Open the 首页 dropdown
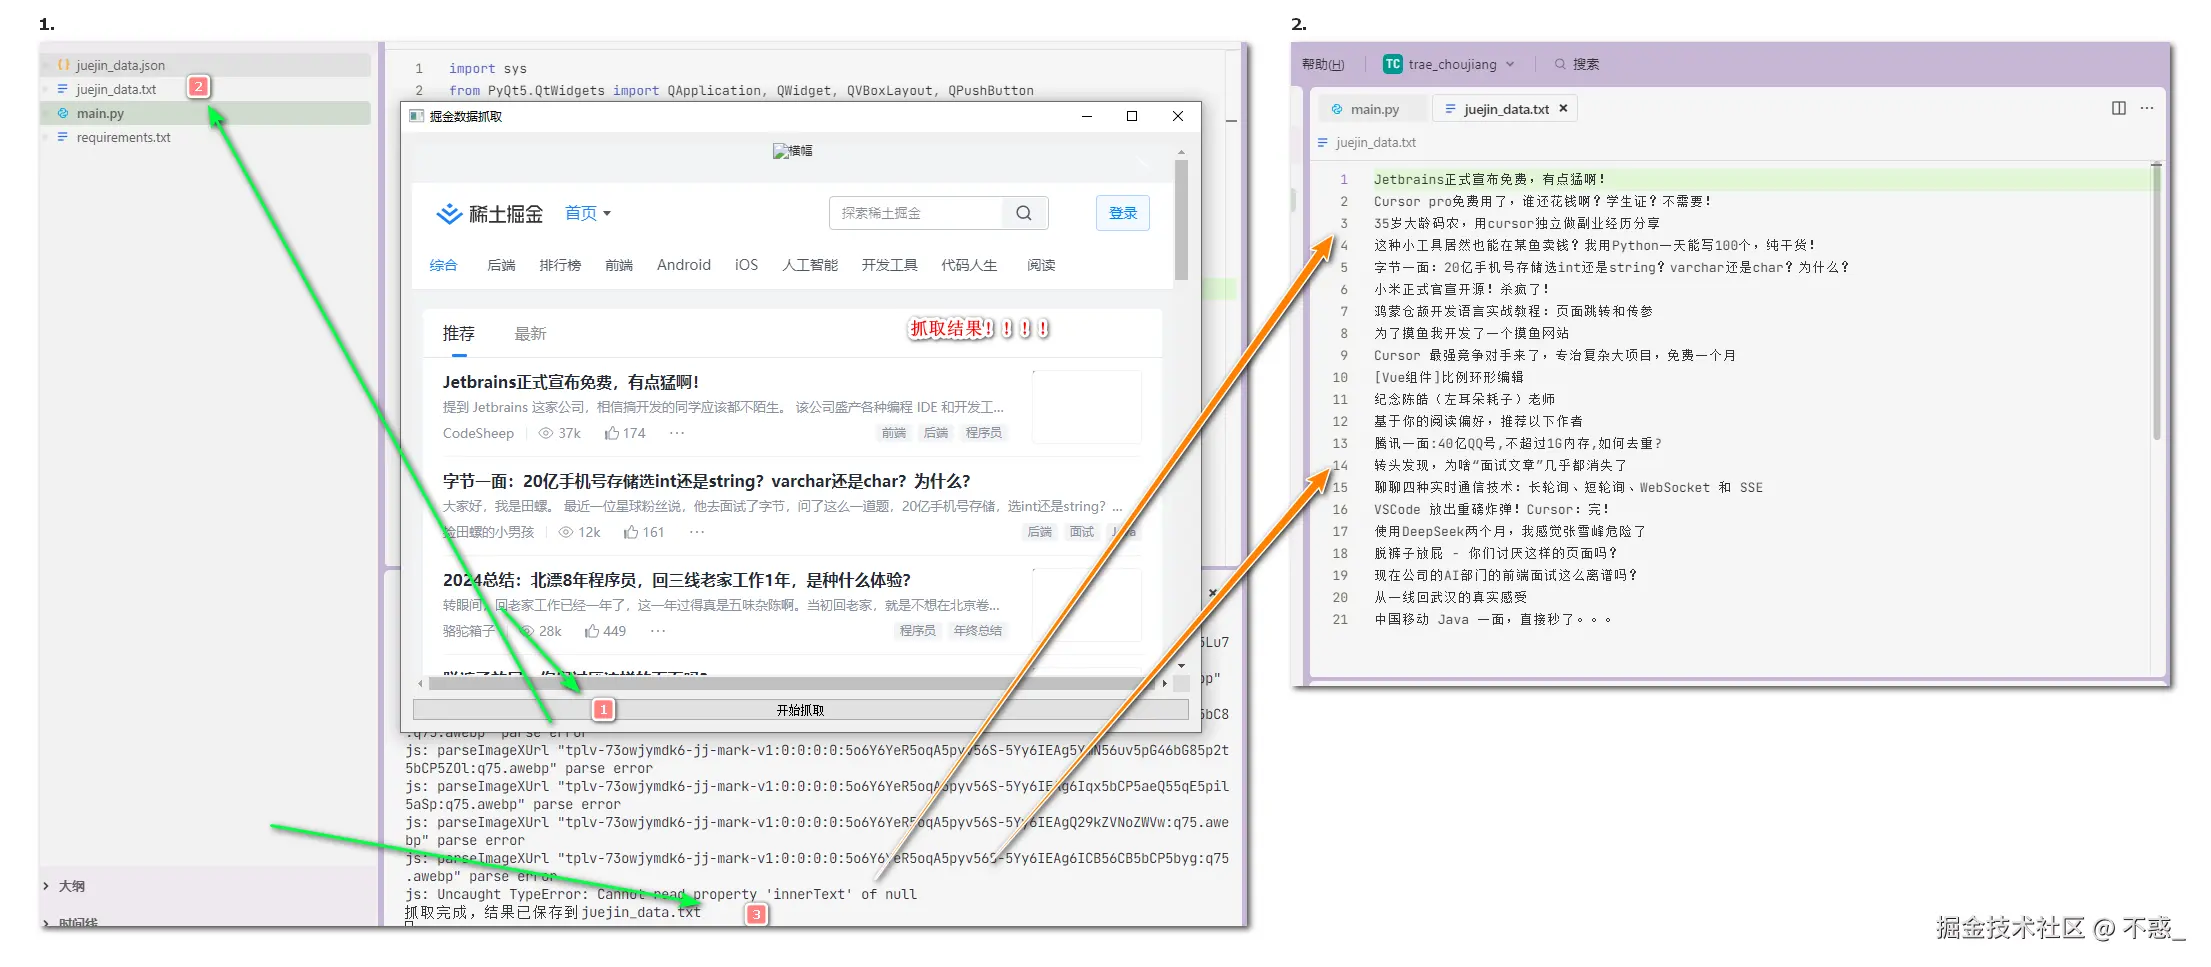The image size is (2211, 967). [588, 213]
